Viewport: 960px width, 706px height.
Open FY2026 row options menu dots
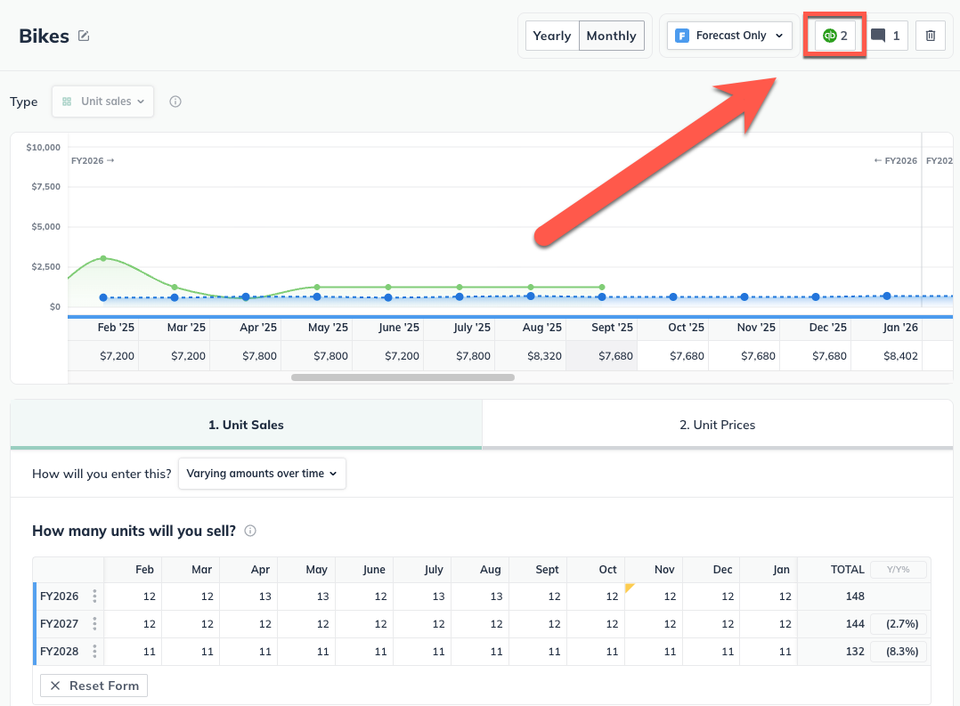point(94,596)
